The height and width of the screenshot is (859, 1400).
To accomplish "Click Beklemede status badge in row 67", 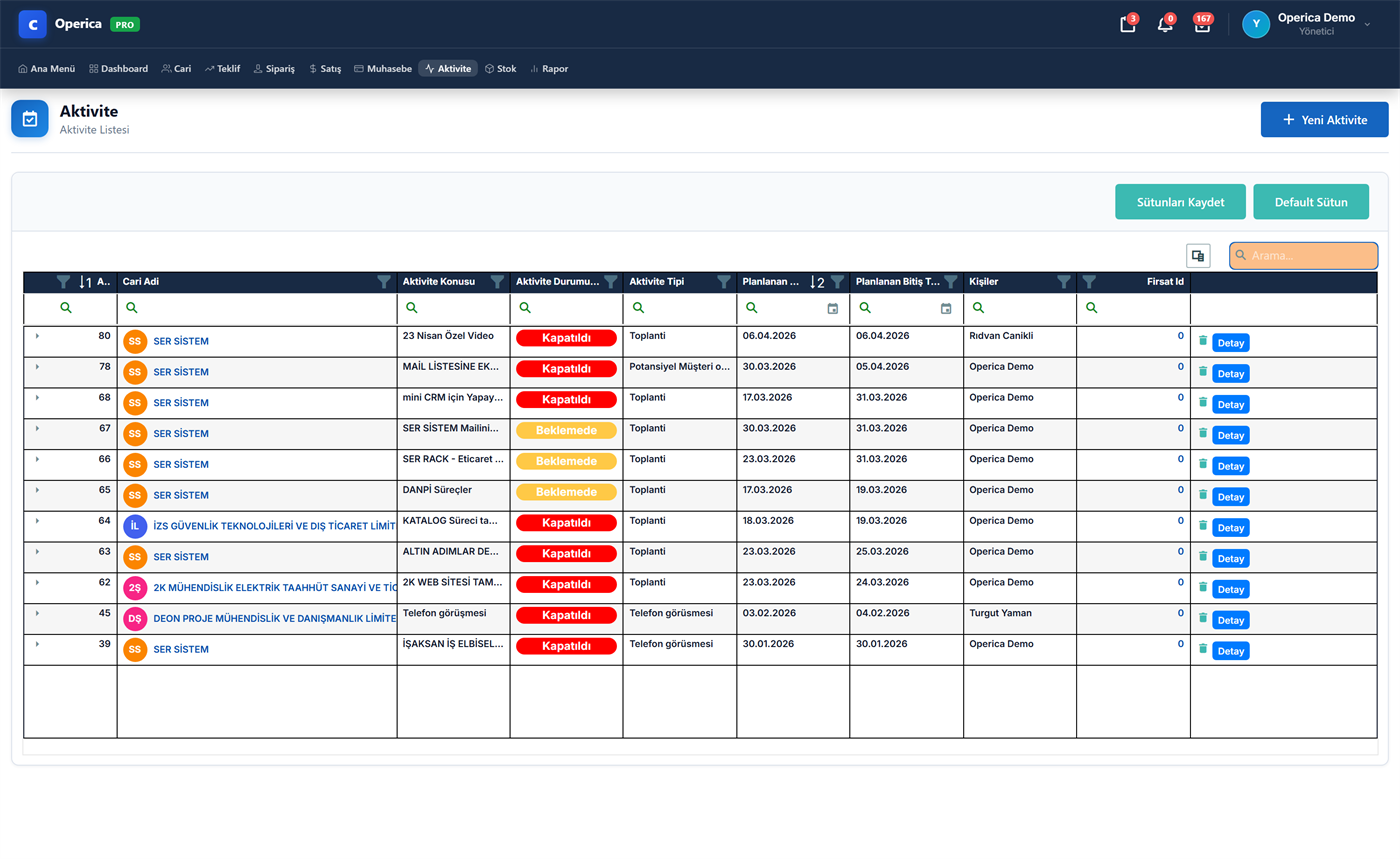I will [566, 430].
